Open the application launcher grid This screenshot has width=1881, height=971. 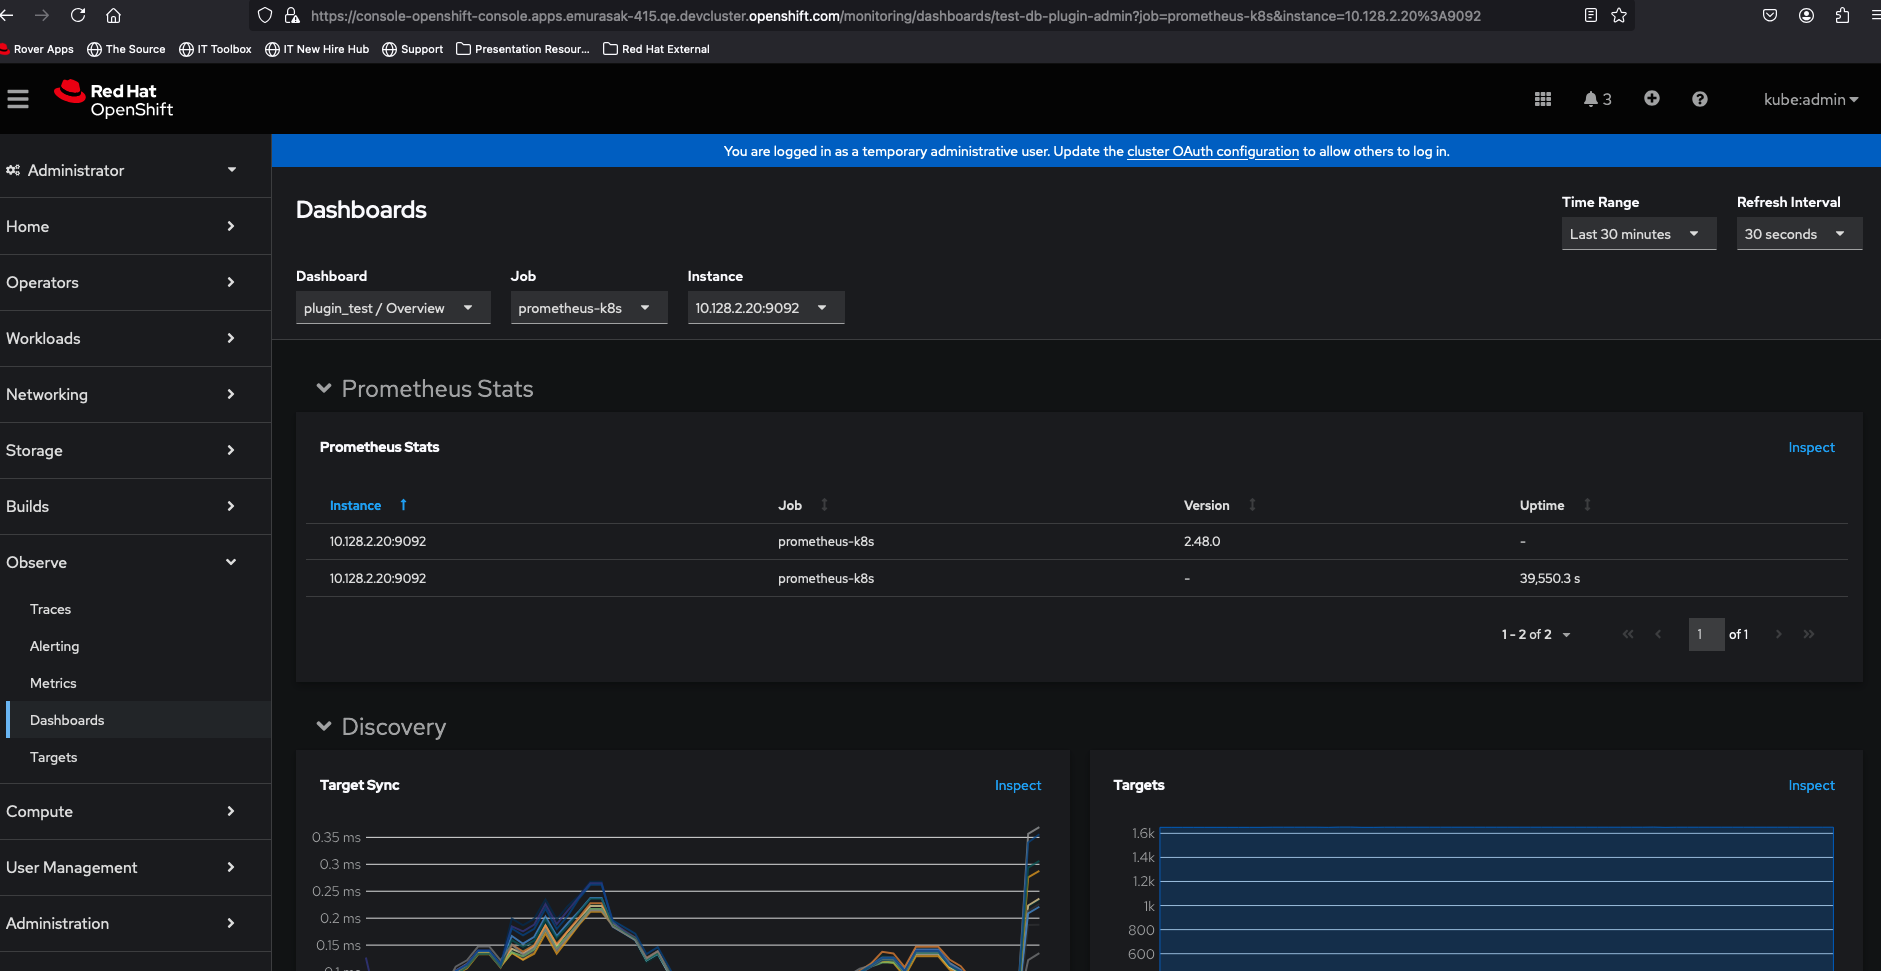1542,99
